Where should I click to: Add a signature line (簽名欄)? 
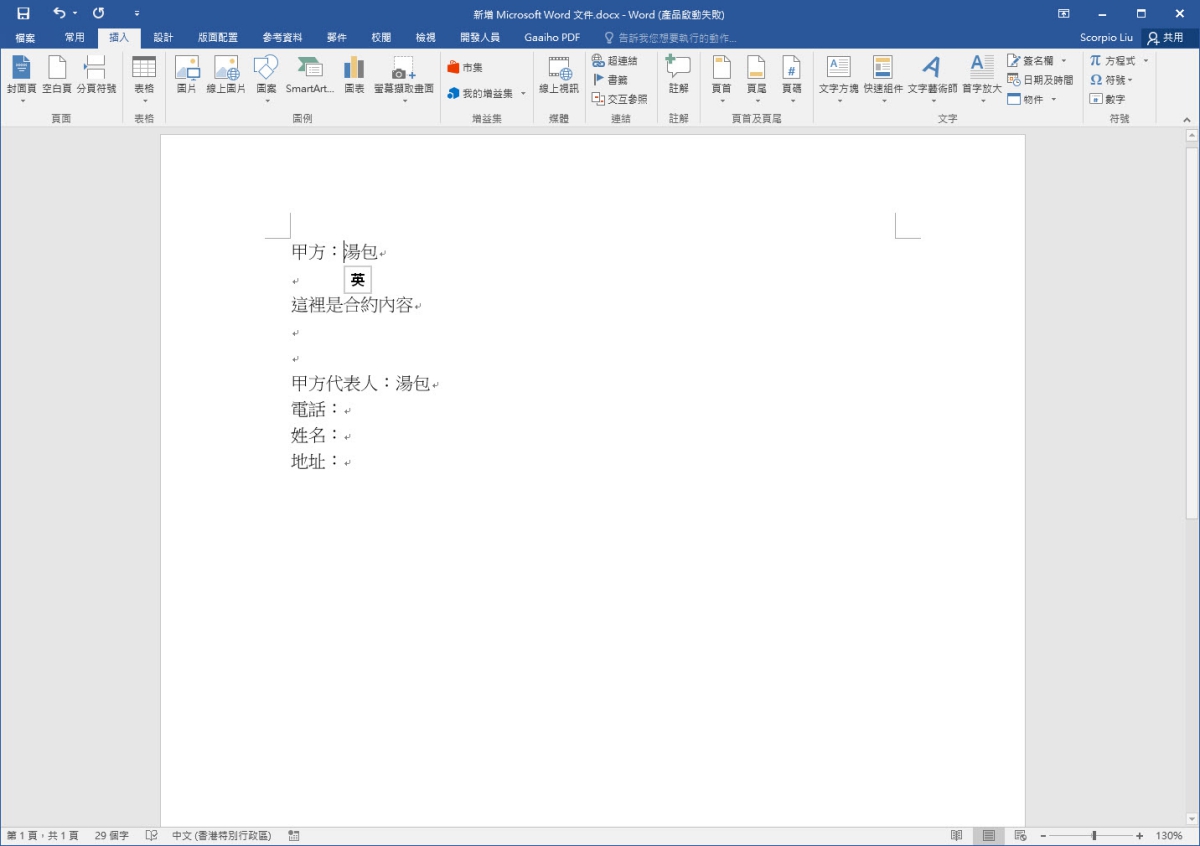click(x=1038, y=61)
